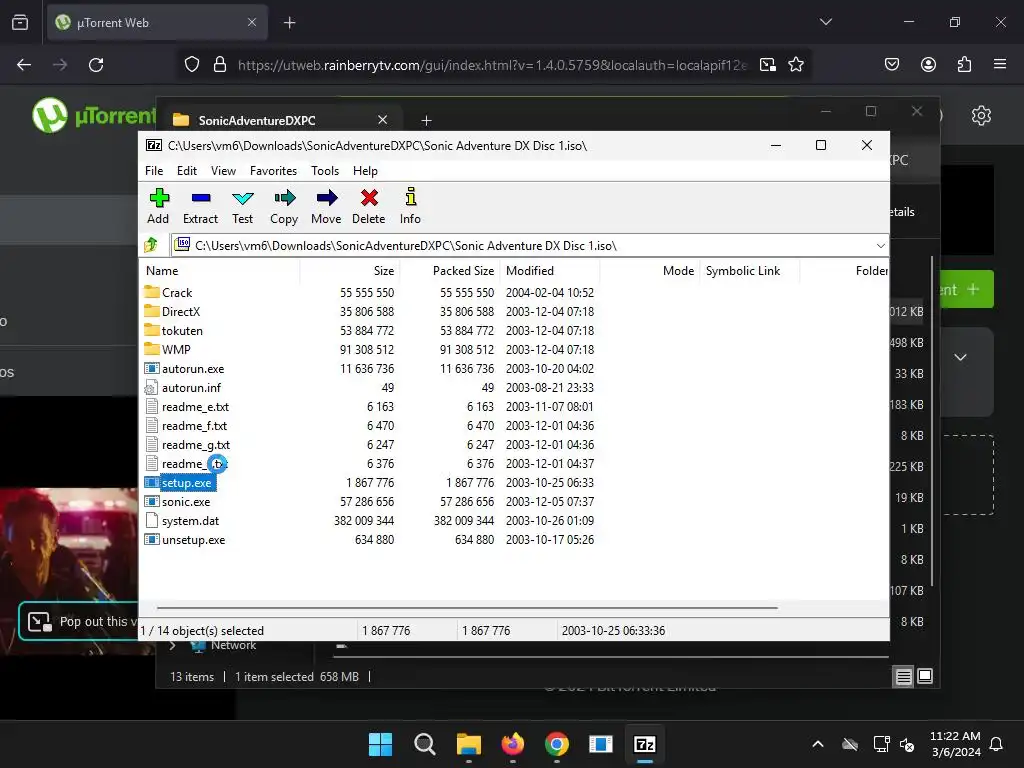Close the µTorrent Web browser tab
The image size is (1024, 768).
[252, 22]
